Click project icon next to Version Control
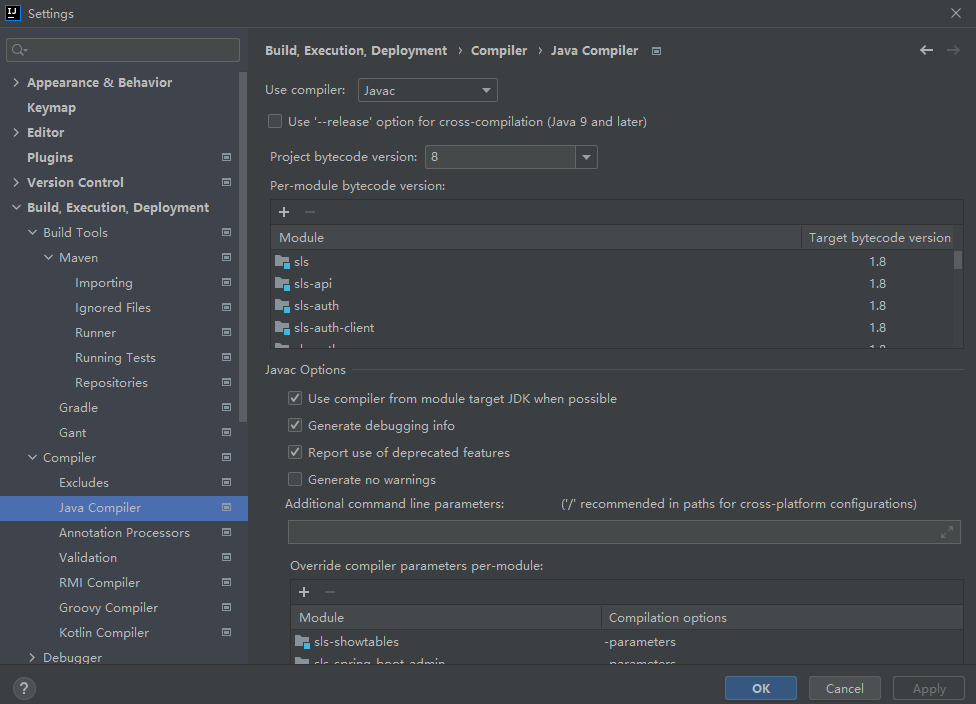Screen dimensions: 976x704 click(227, 182)
